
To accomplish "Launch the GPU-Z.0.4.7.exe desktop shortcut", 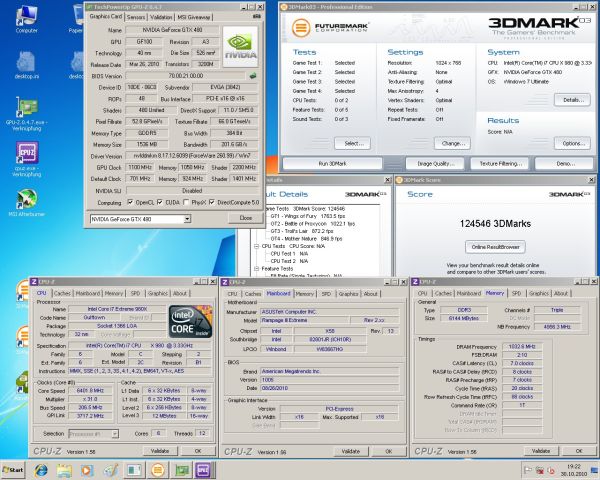I will 26,114.
